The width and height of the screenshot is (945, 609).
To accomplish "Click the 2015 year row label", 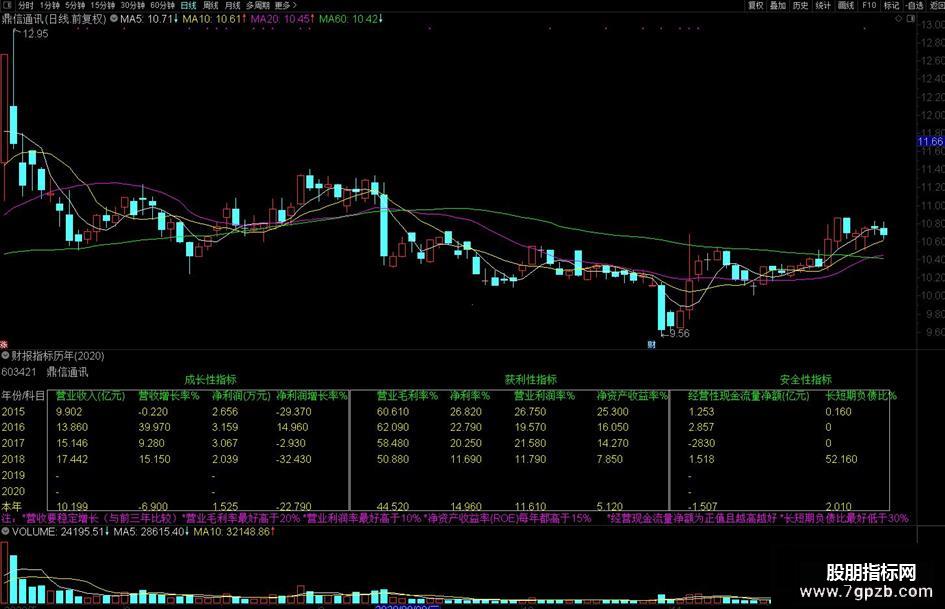I will (13, 412).
